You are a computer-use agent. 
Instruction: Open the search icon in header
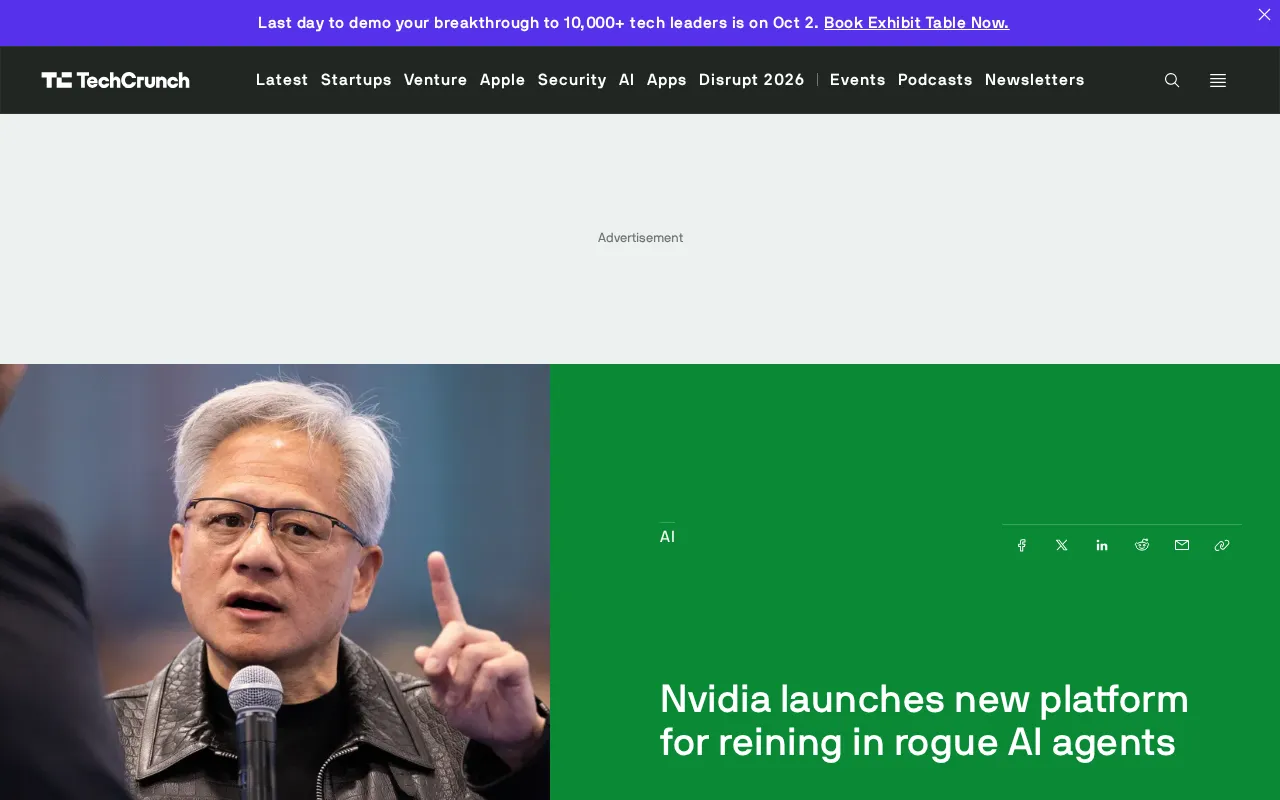click(x=1172, y=80)
